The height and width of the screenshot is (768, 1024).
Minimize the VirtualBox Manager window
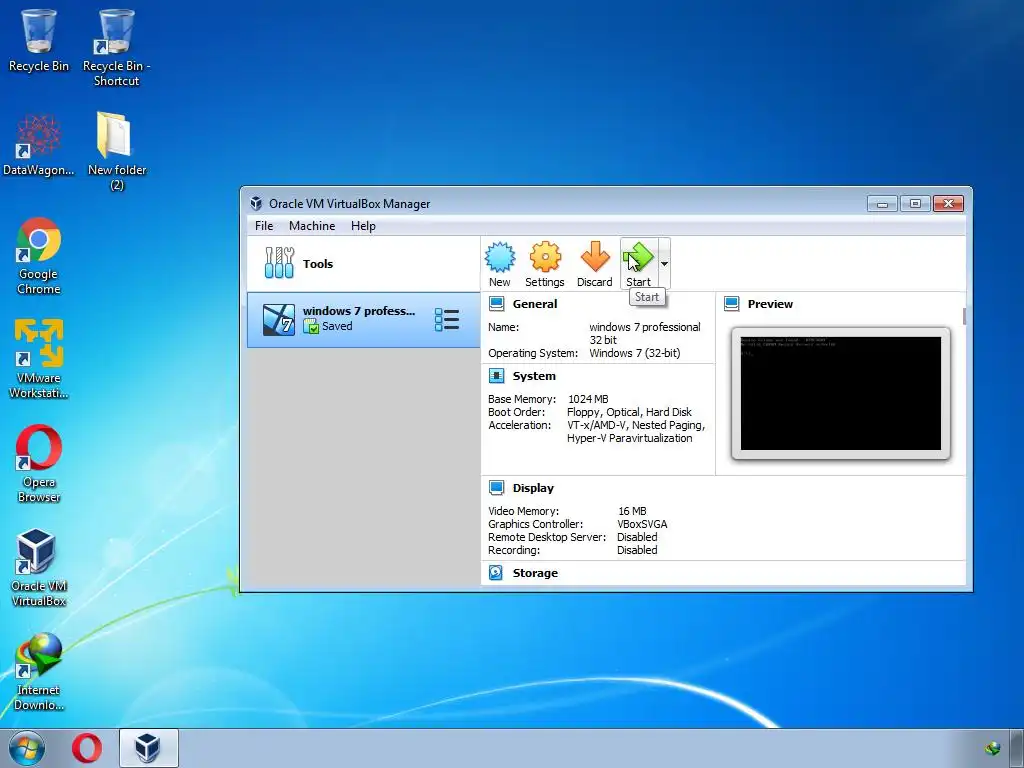click(x=882, y=204)
